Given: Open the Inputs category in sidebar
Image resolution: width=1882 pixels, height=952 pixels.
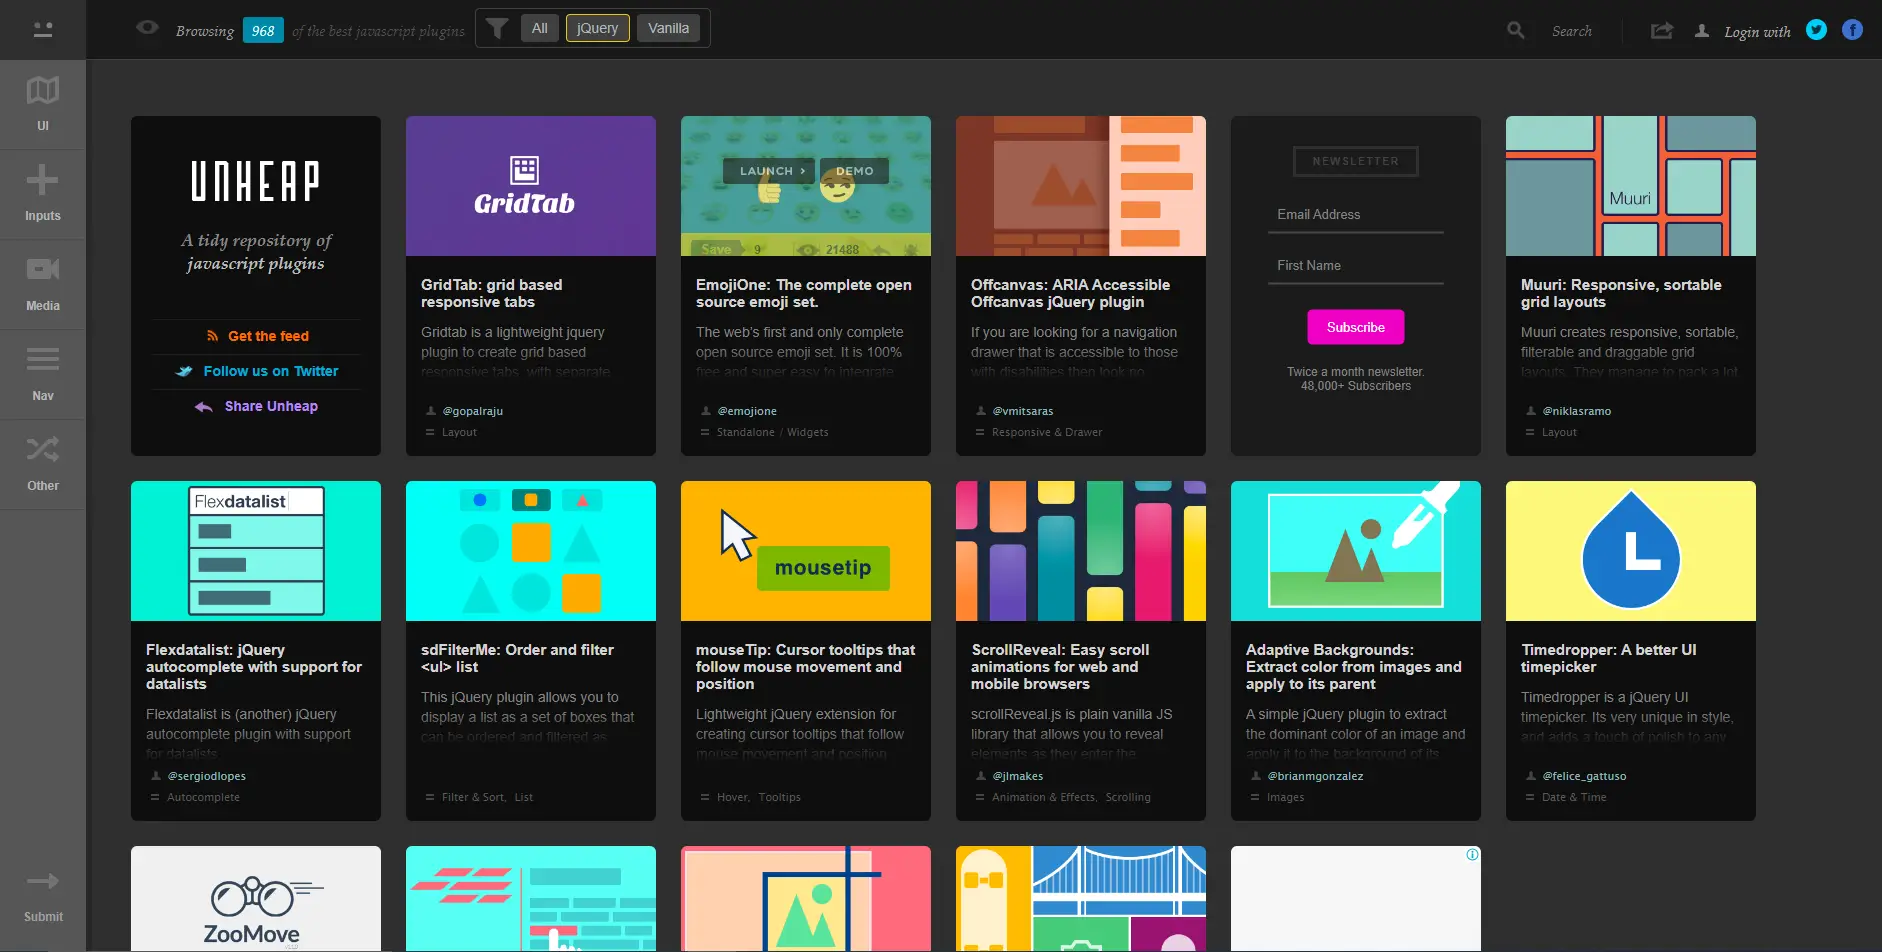Looking at the screenshot, I should coord(43,194).
